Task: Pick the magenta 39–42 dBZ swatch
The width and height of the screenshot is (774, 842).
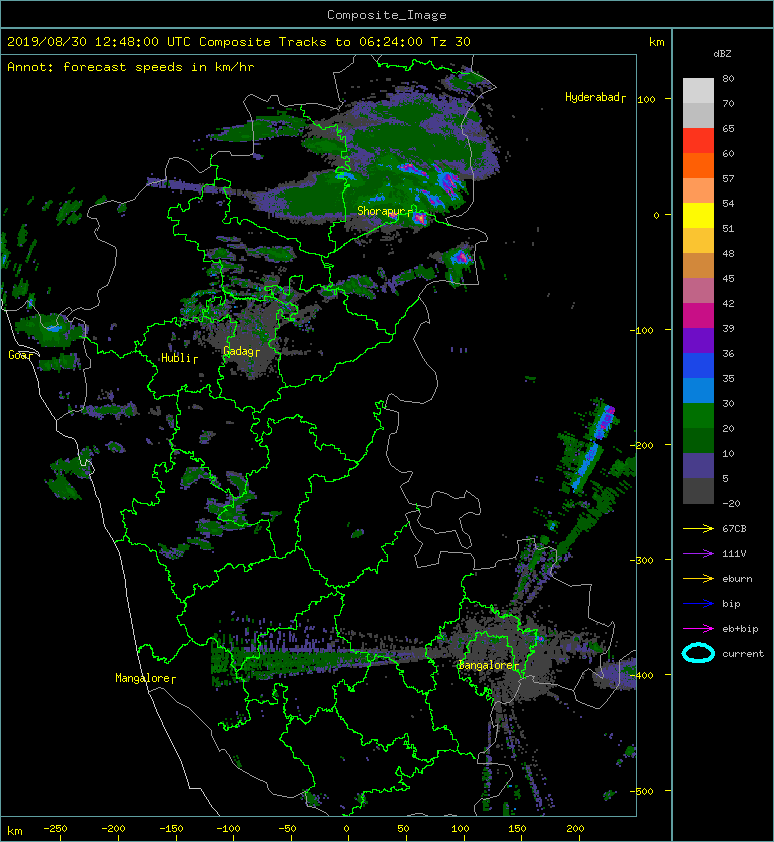Action: tap(698, 315)
